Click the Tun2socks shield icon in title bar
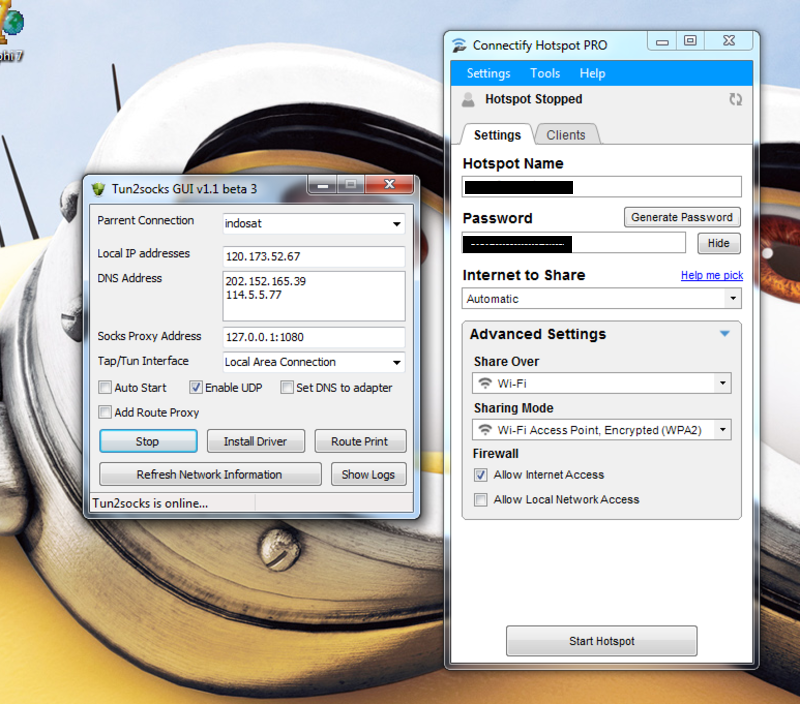This screenshot has width=800, height=704. click(x=98, y=189)
